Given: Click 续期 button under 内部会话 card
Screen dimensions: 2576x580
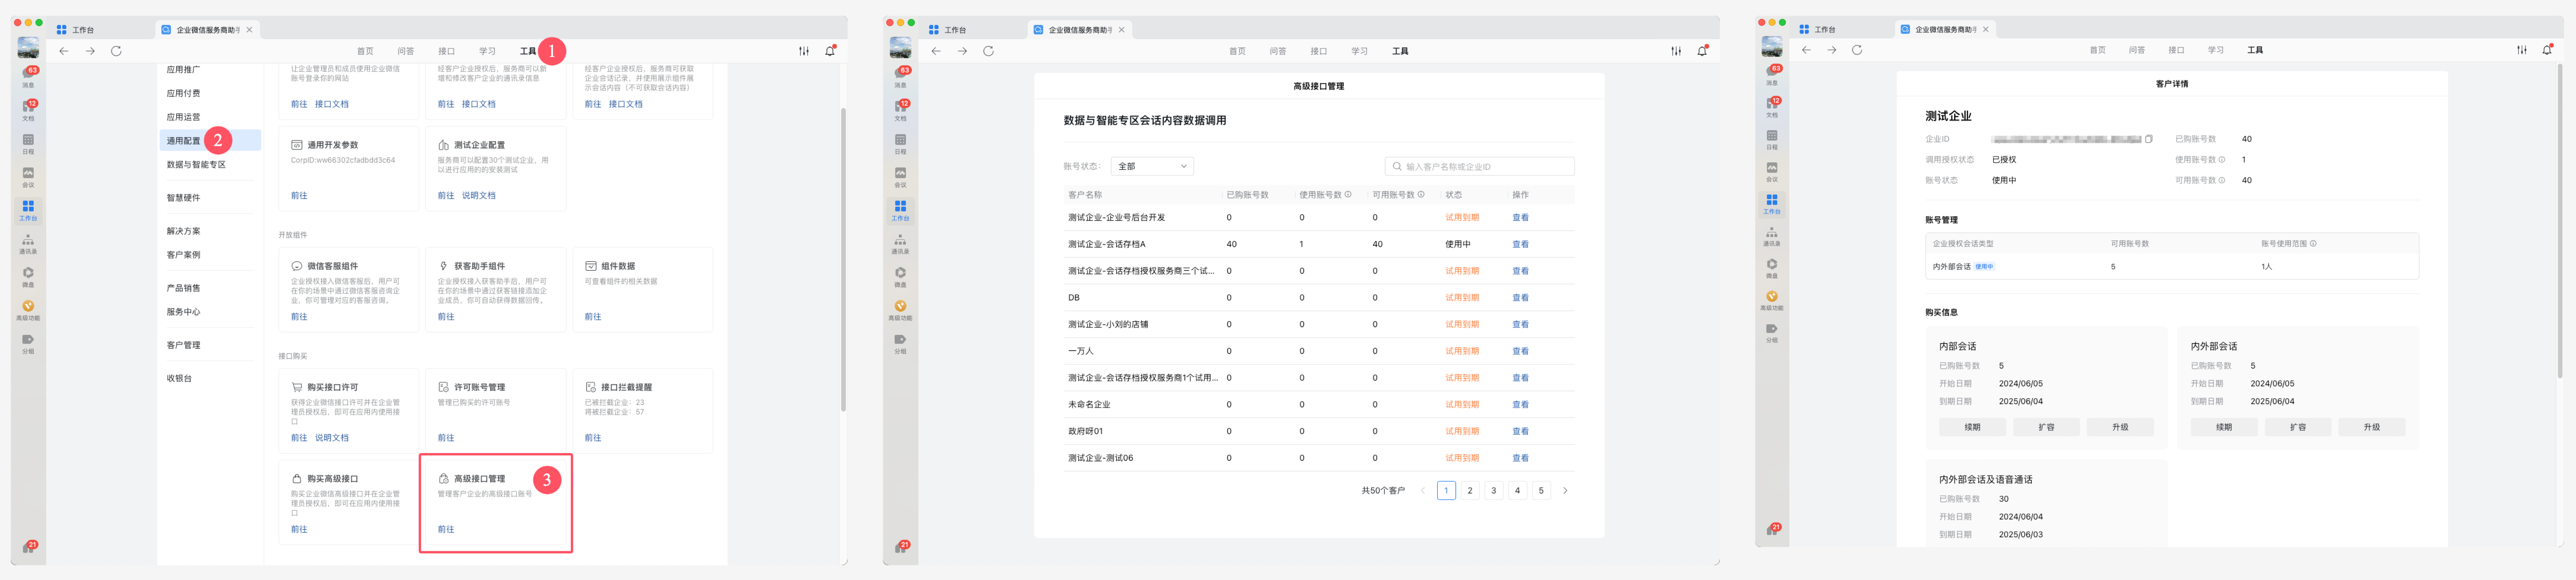Looking at the screenshot, I should (1972, 427).
